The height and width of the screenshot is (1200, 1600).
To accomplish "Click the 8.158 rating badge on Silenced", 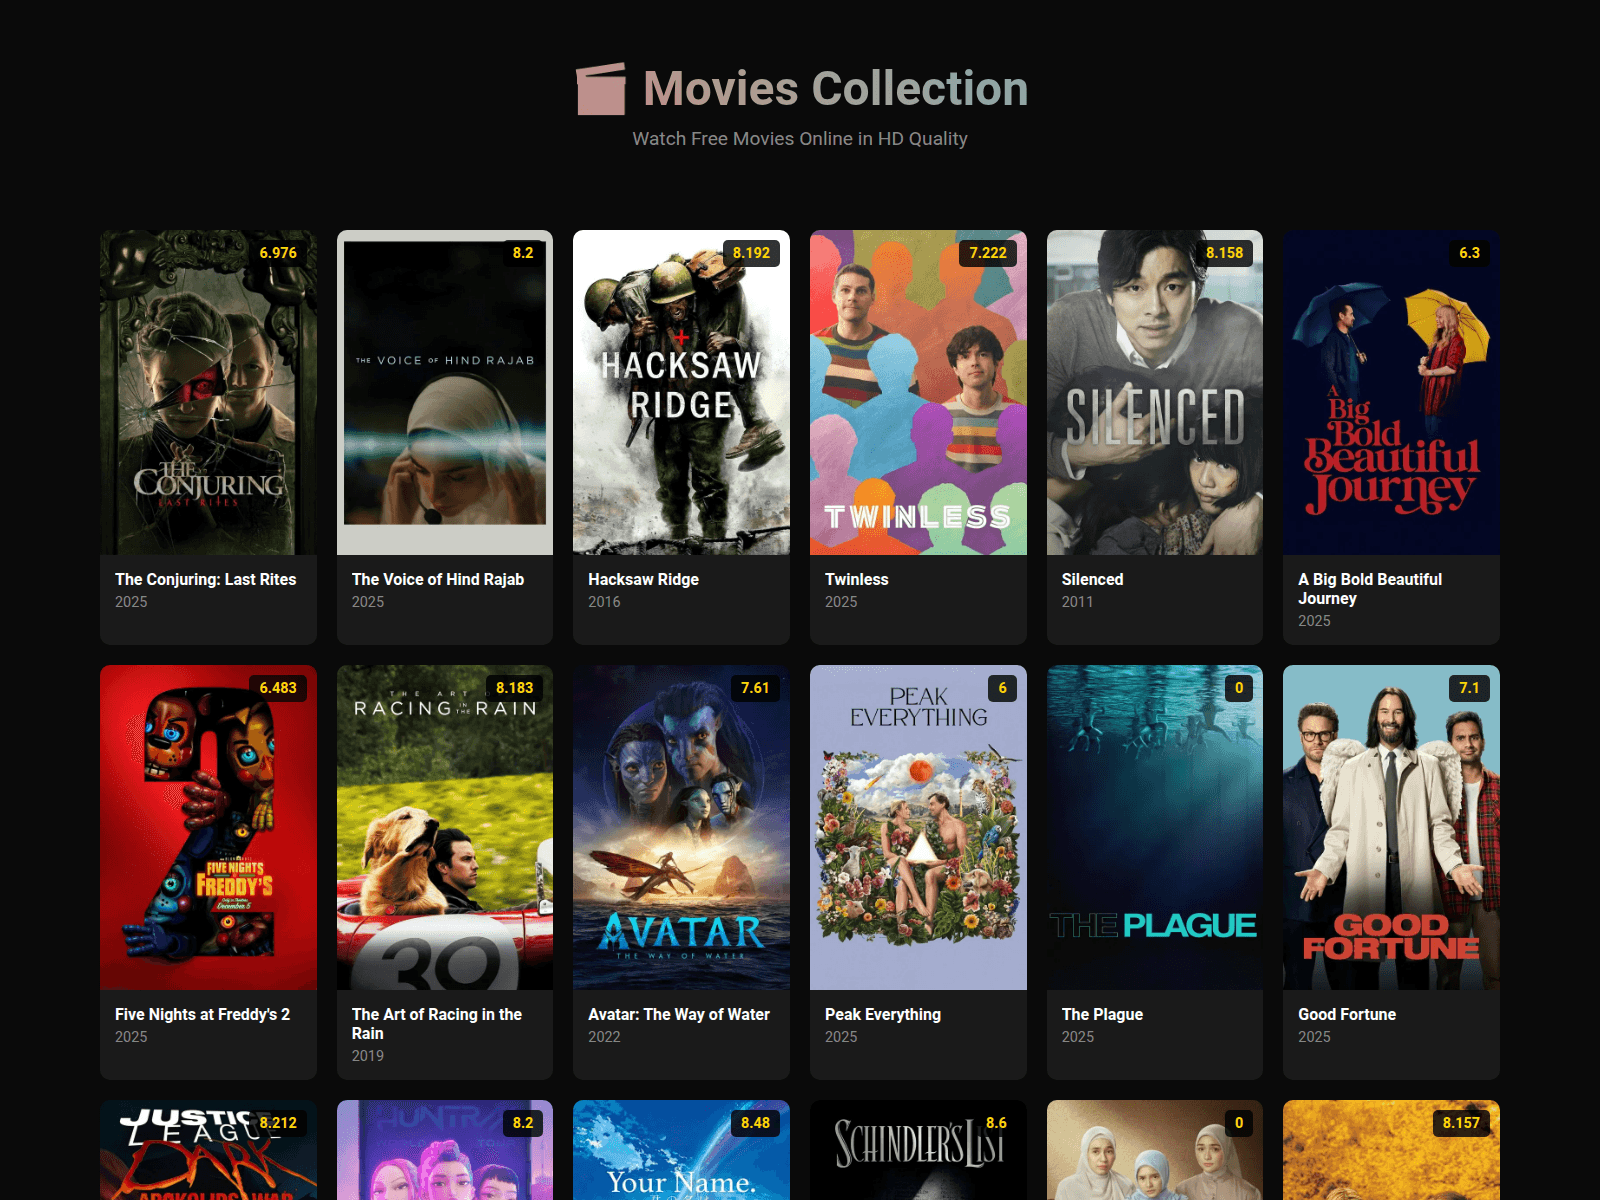I will (1224, 253).
